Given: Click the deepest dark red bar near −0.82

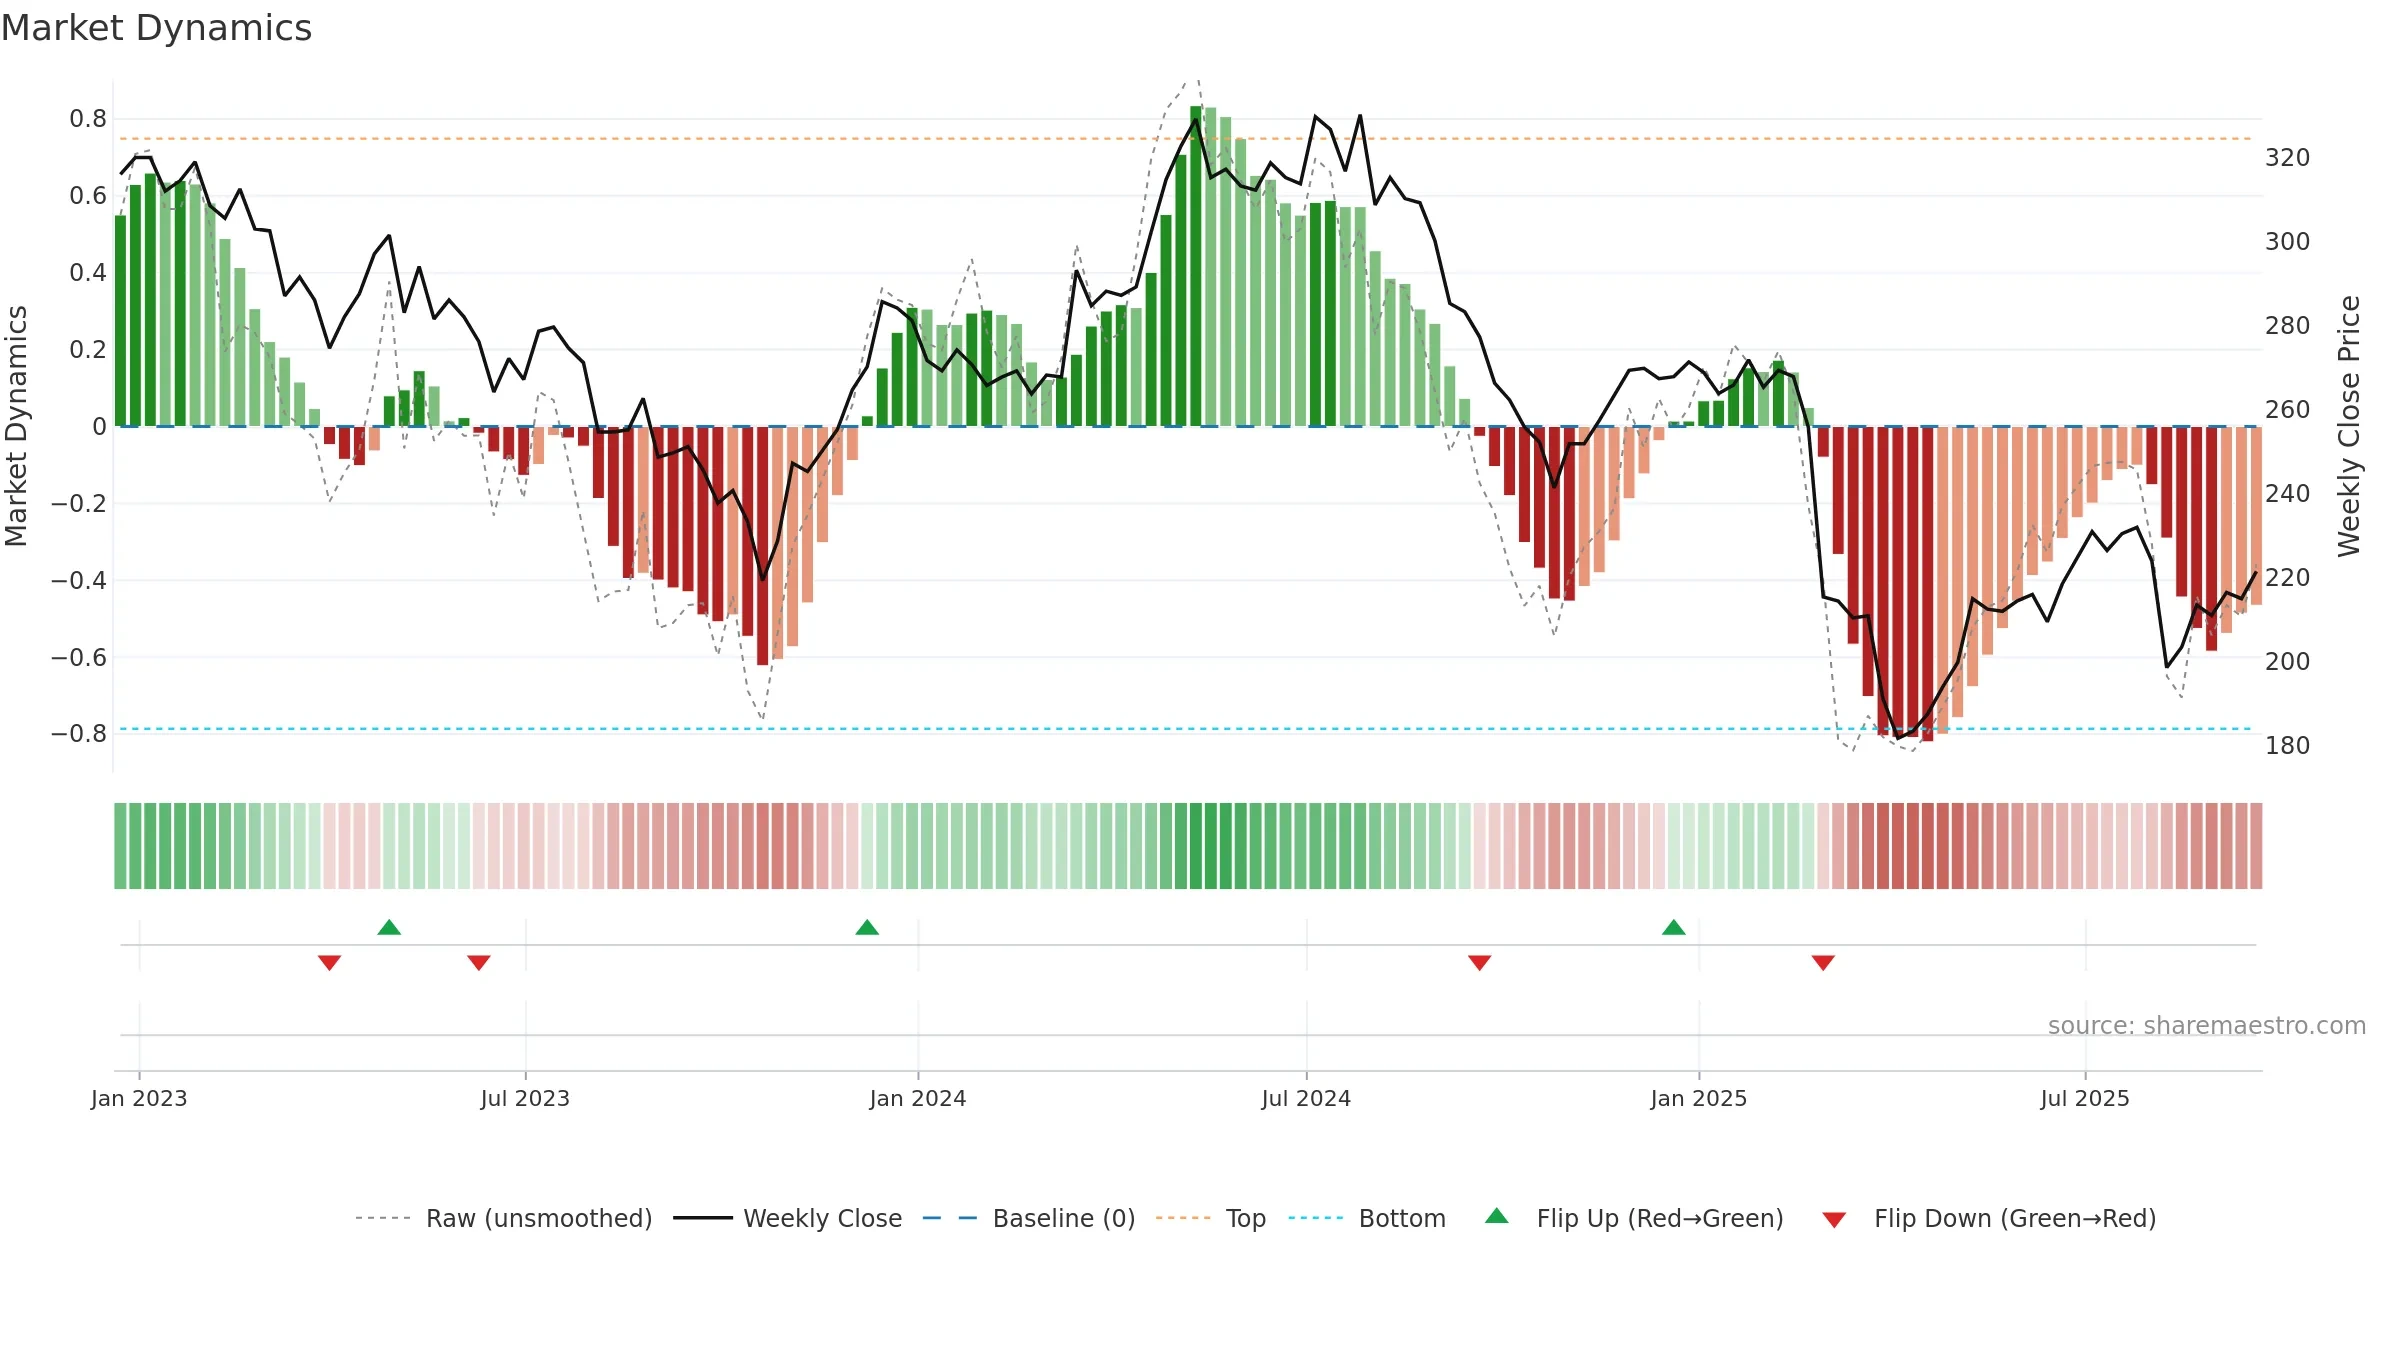Looking at the screenshot, I should pos(1927,584).
